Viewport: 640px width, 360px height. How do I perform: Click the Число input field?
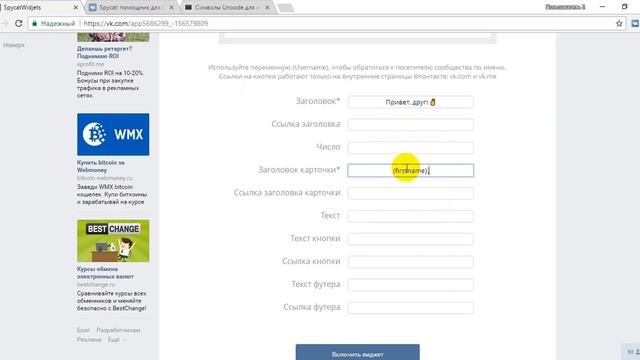[411, 147]
